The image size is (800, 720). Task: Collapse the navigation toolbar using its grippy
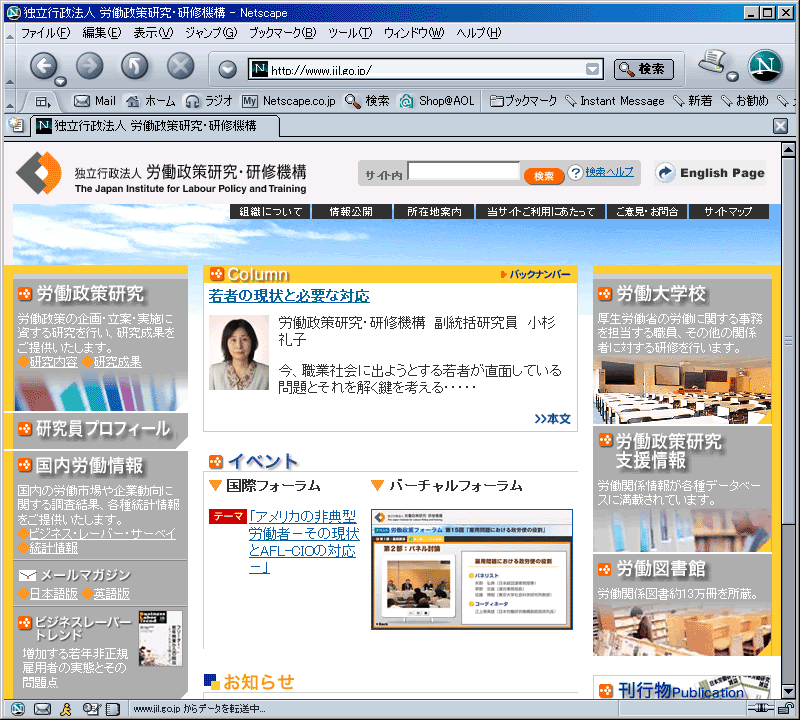(x=10, y=66)
